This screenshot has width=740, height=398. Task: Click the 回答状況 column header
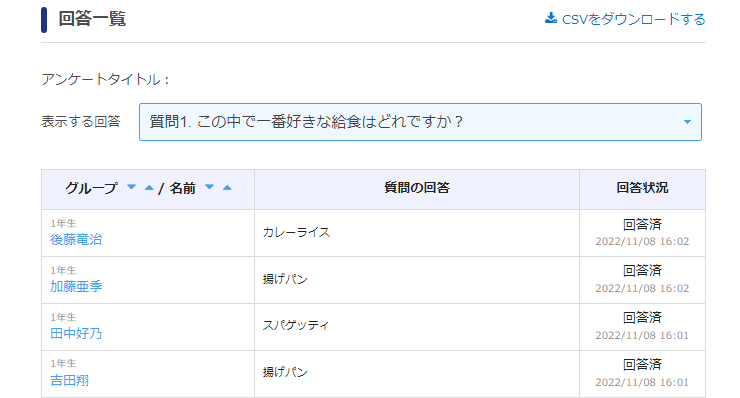click(x=642, y=188)
